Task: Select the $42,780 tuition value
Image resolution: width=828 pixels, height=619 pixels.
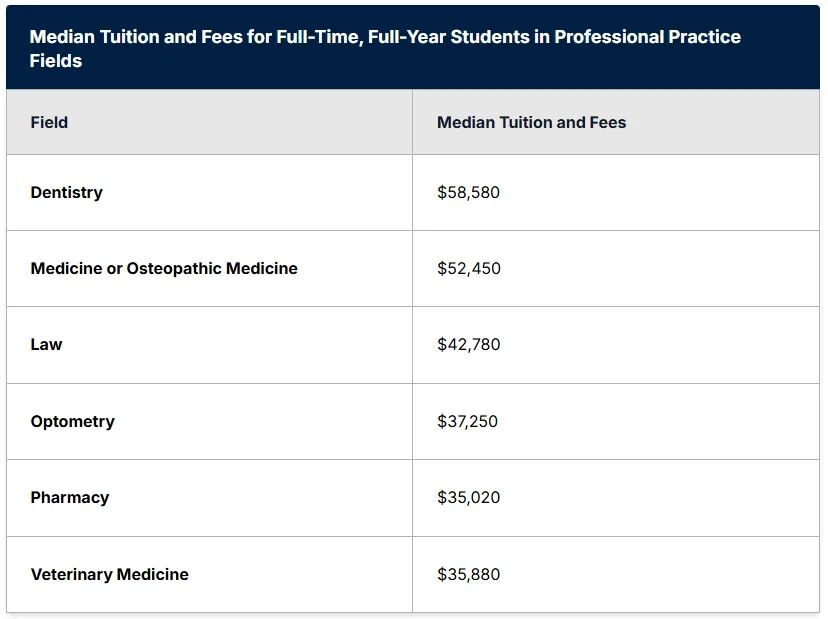Action: 468,344
